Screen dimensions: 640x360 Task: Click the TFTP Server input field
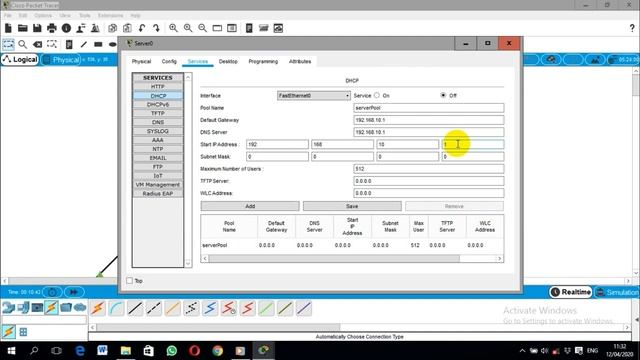tap(429, 181)
